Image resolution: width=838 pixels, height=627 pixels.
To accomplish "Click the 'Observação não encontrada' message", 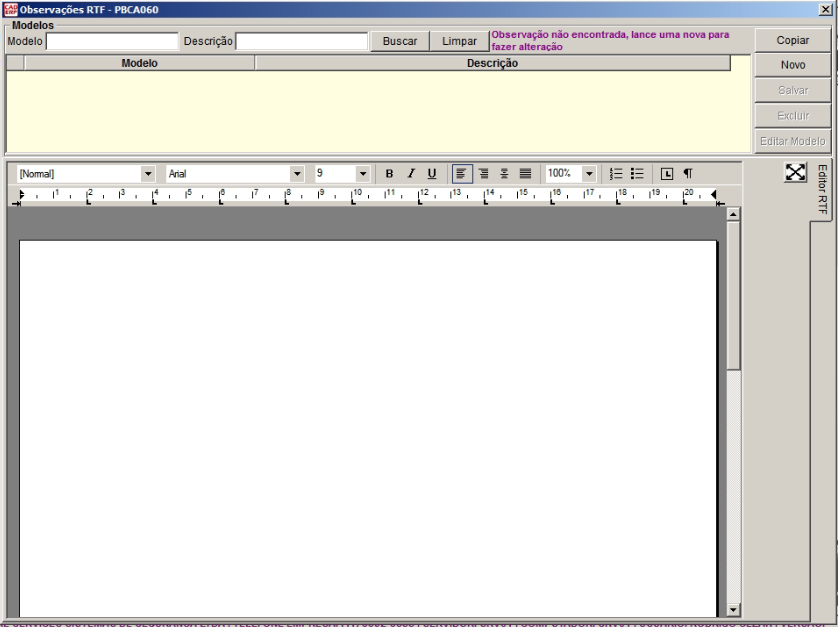I will 610,41.
